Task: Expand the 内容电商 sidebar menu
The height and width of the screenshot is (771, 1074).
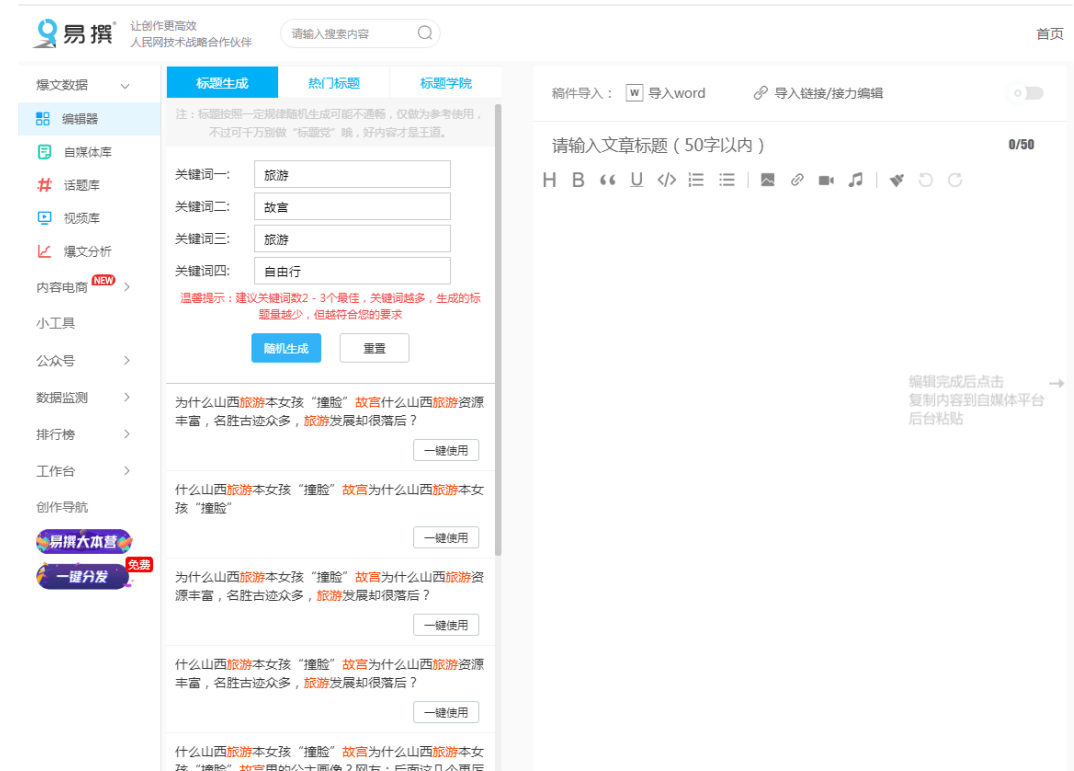Action: tap(127, 287)
